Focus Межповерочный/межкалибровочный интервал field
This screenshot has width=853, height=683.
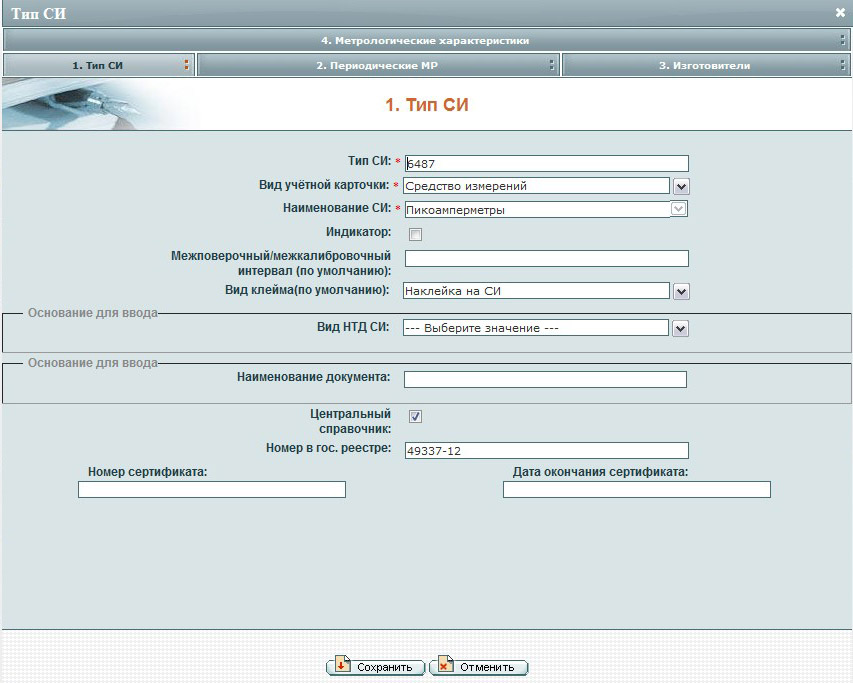point(547,258)
